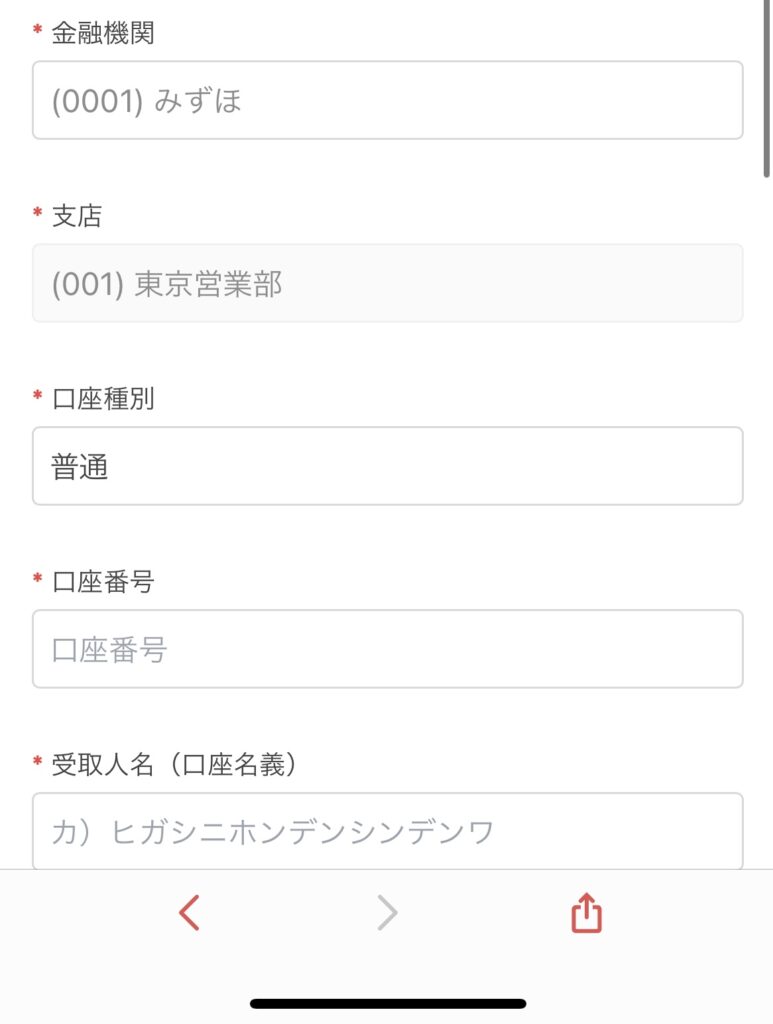This screenshot has width=773, height=1024.
Task: Focus the 口座番号 input field
Action: click(388, 648)
